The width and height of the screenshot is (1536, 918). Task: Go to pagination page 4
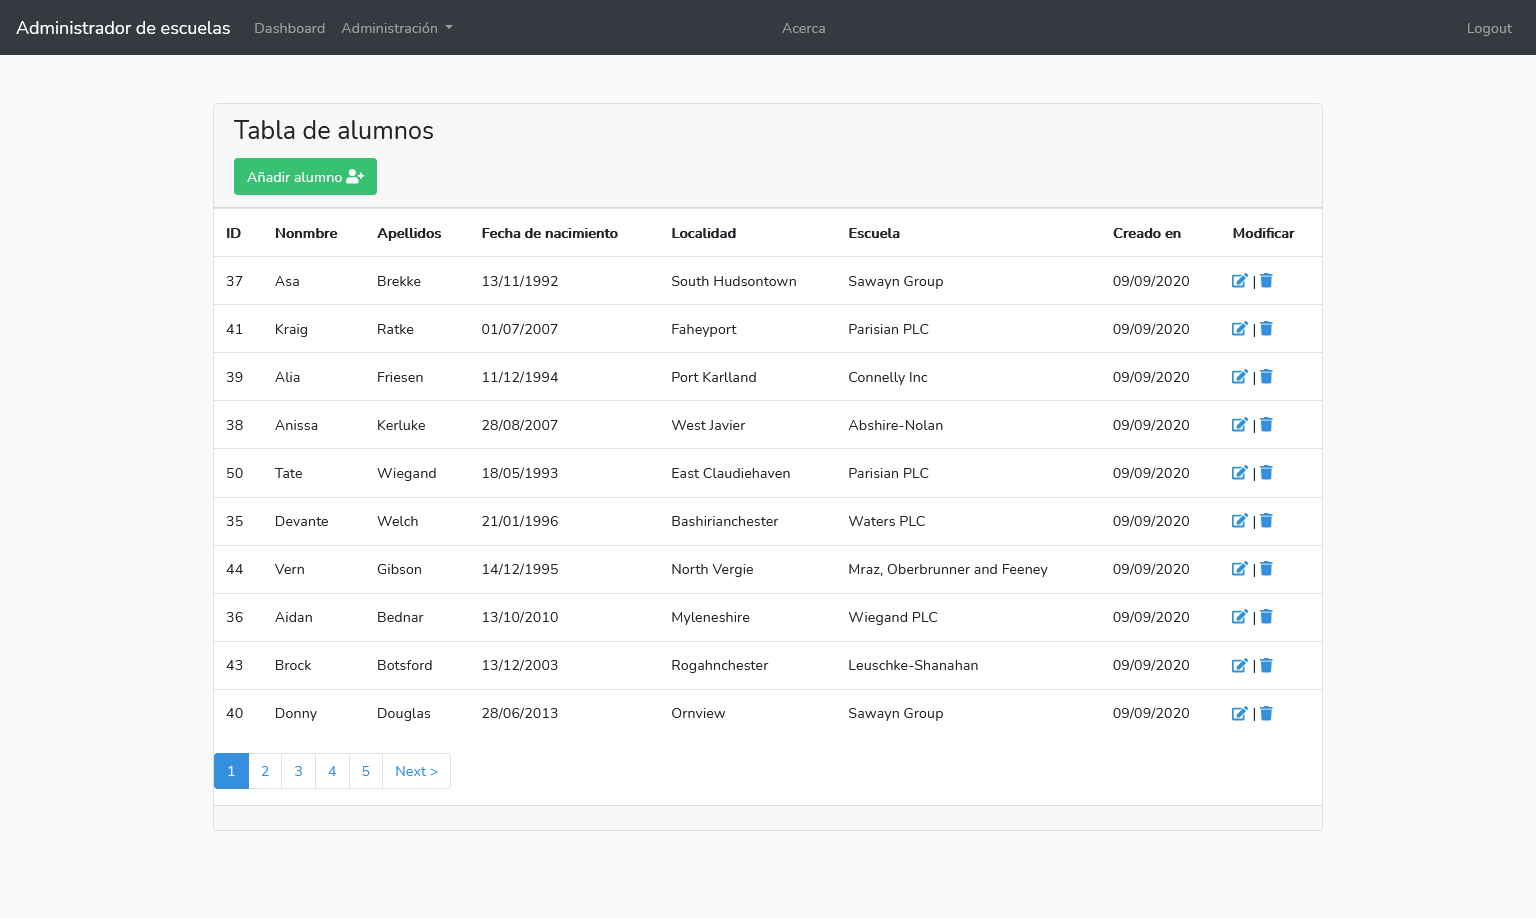332,771
